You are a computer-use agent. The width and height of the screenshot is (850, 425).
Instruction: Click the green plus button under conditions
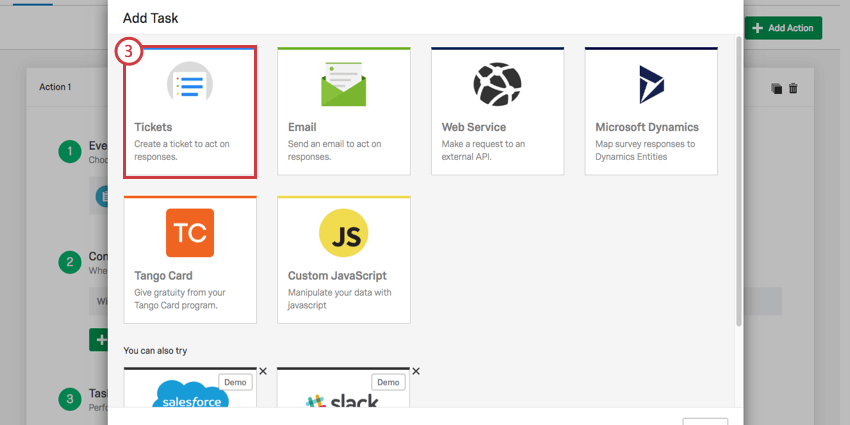pos(99,340)
